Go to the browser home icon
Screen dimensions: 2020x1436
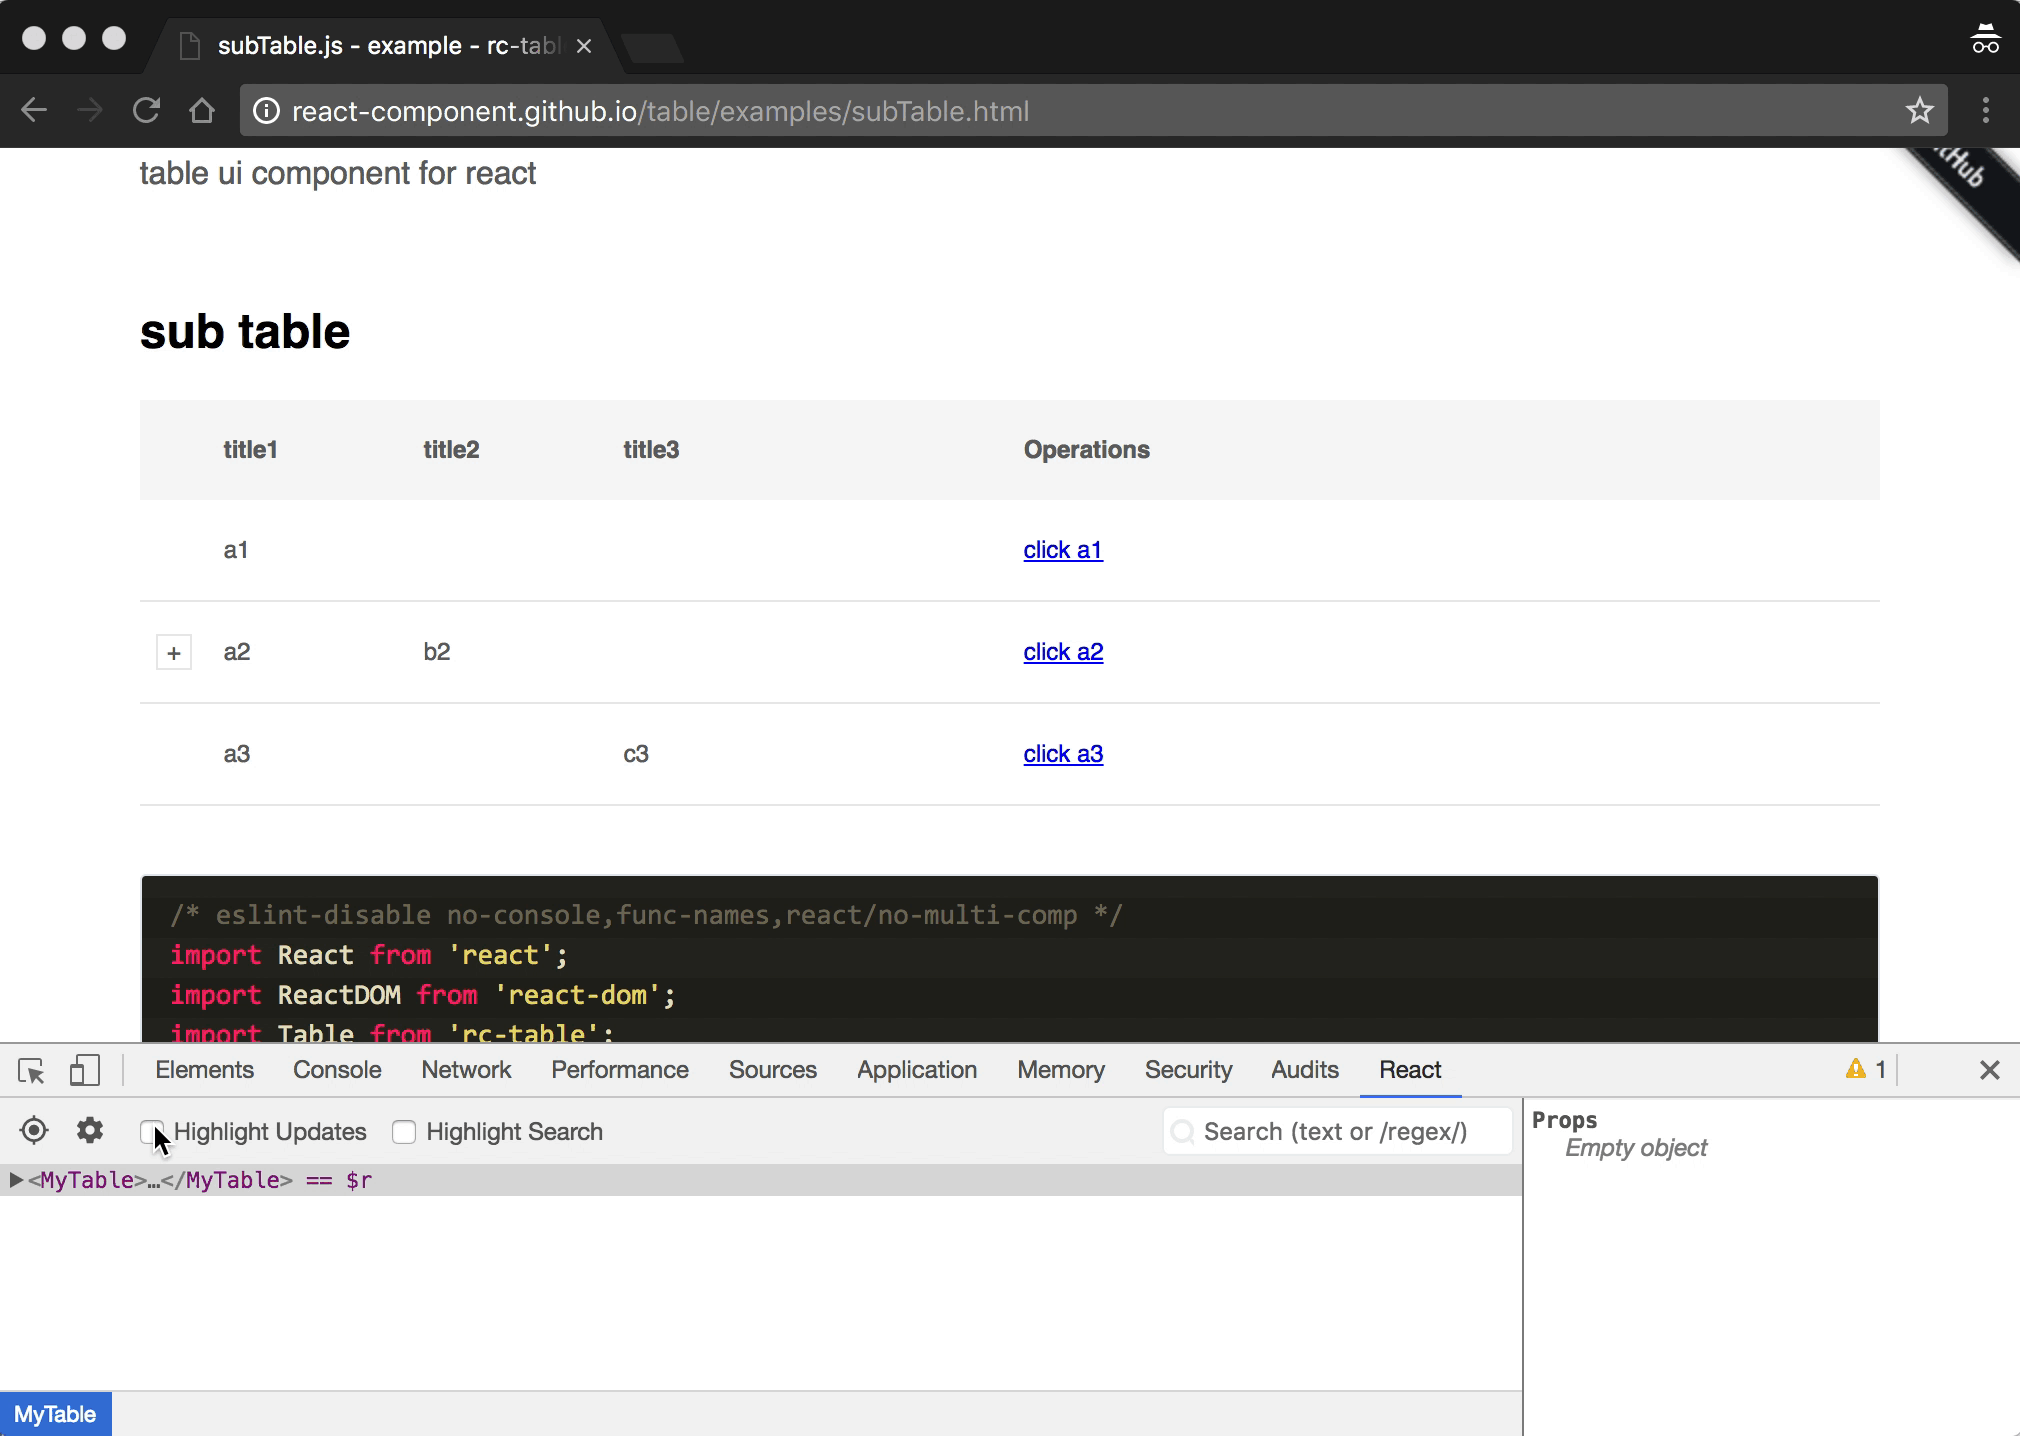[x=202, y=111]
